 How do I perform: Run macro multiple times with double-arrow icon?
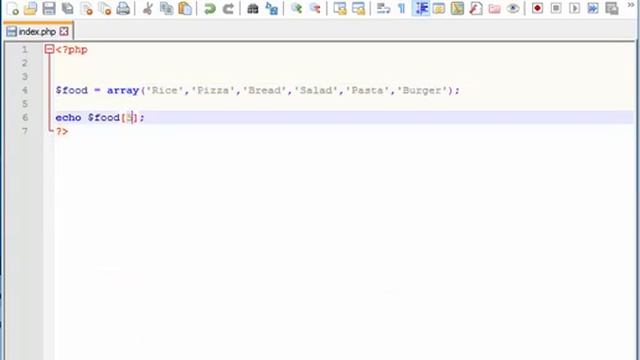coord(593,8)
